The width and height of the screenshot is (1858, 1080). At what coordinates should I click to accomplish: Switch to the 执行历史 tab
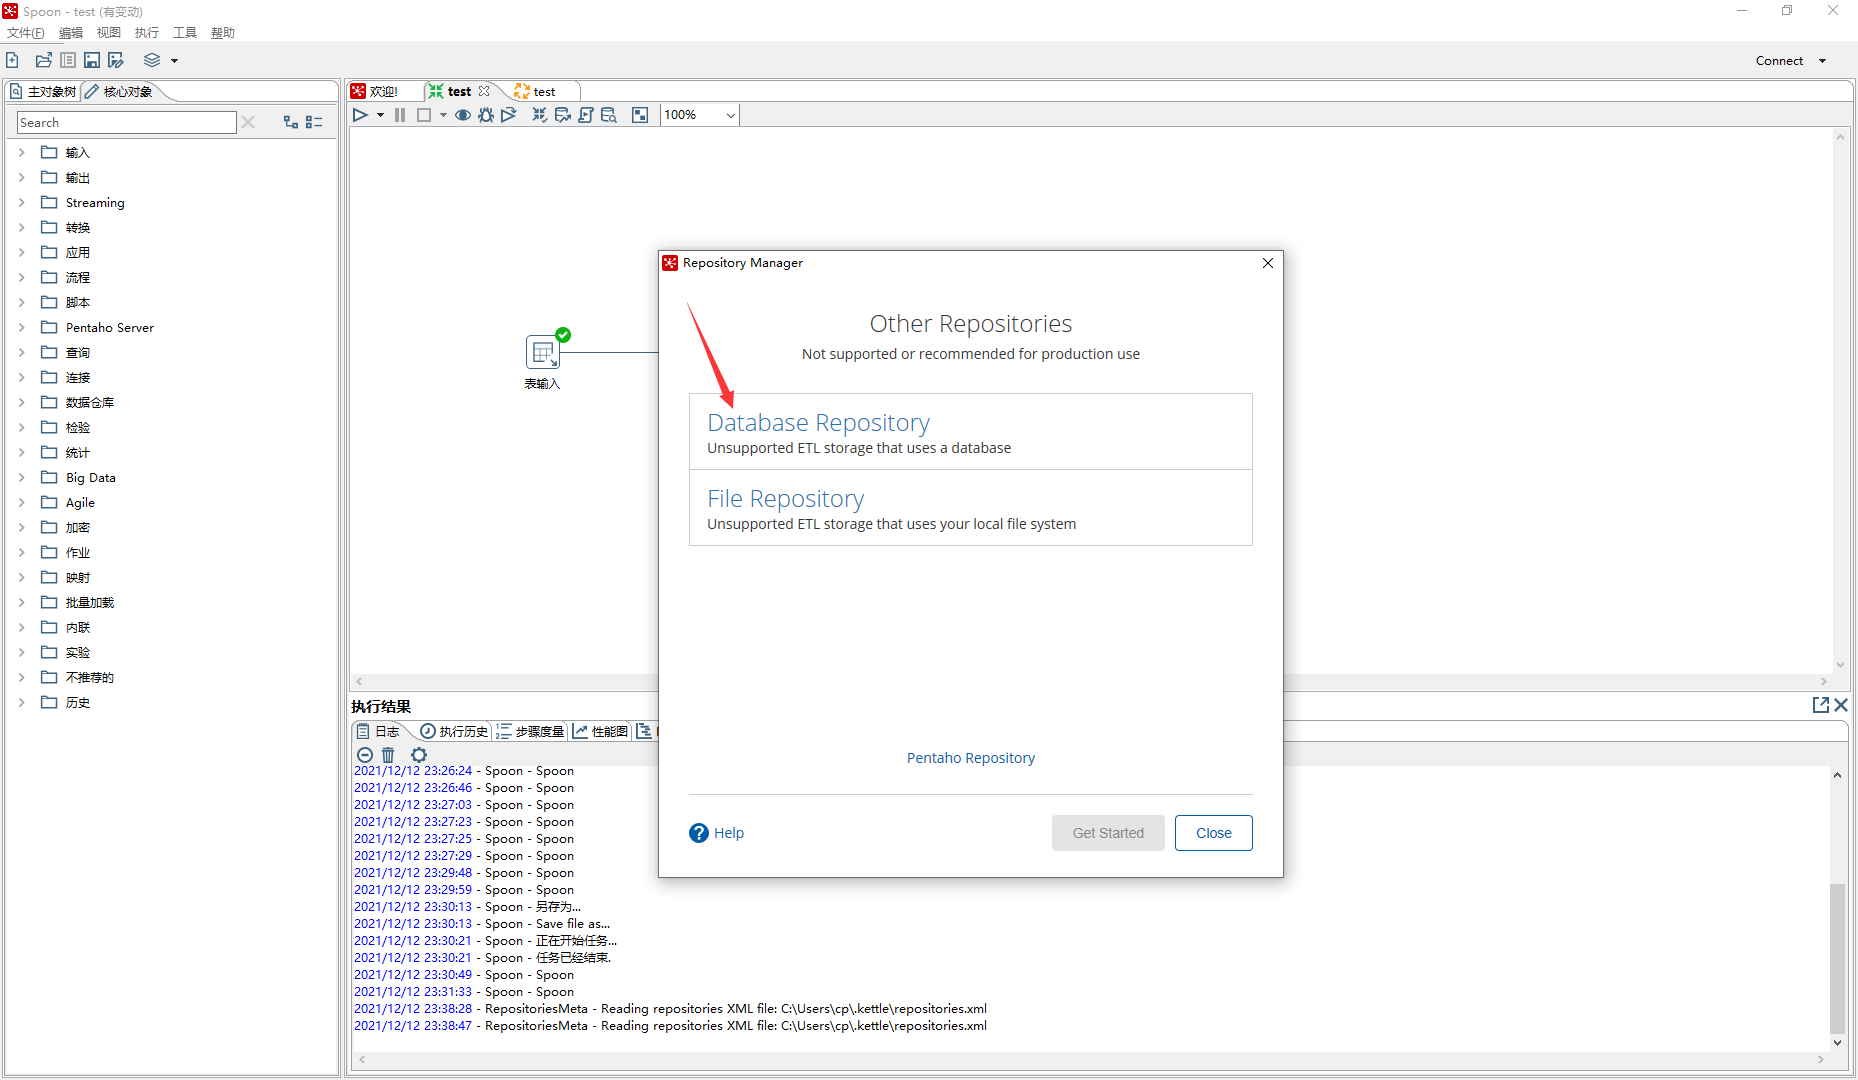[x=454, y=731]
